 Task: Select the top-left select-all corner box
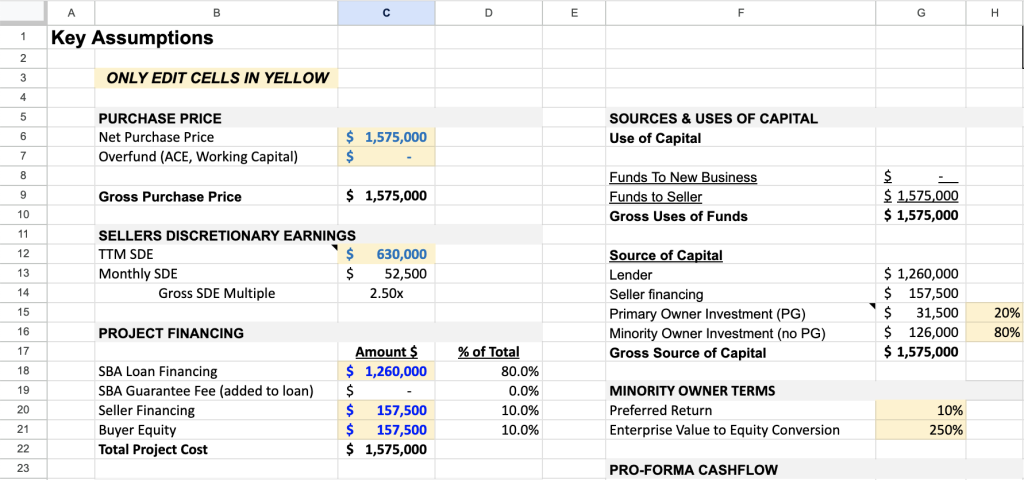point(24,12)
